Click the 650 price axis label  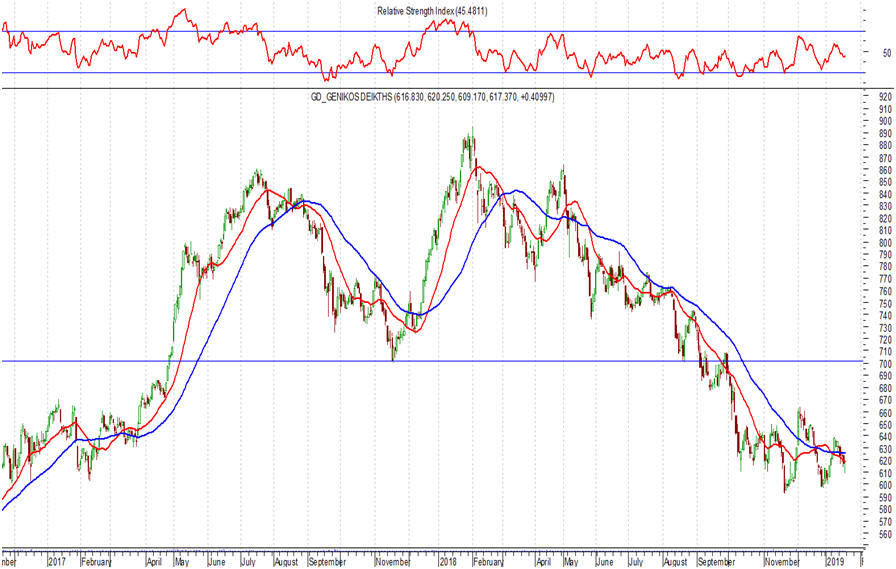tap(885, 425)
